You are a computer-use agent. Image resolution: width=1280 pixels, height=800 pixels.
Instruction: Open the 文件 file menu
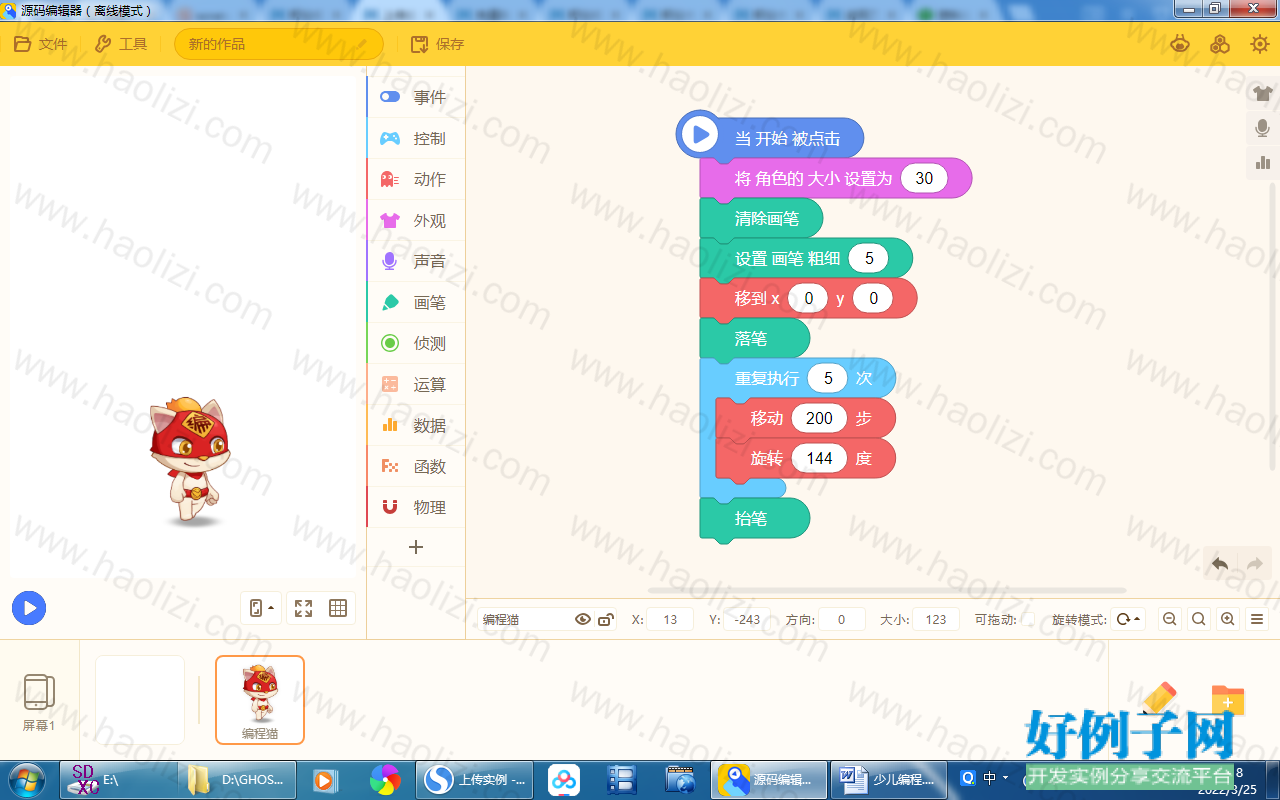(41, 44)
